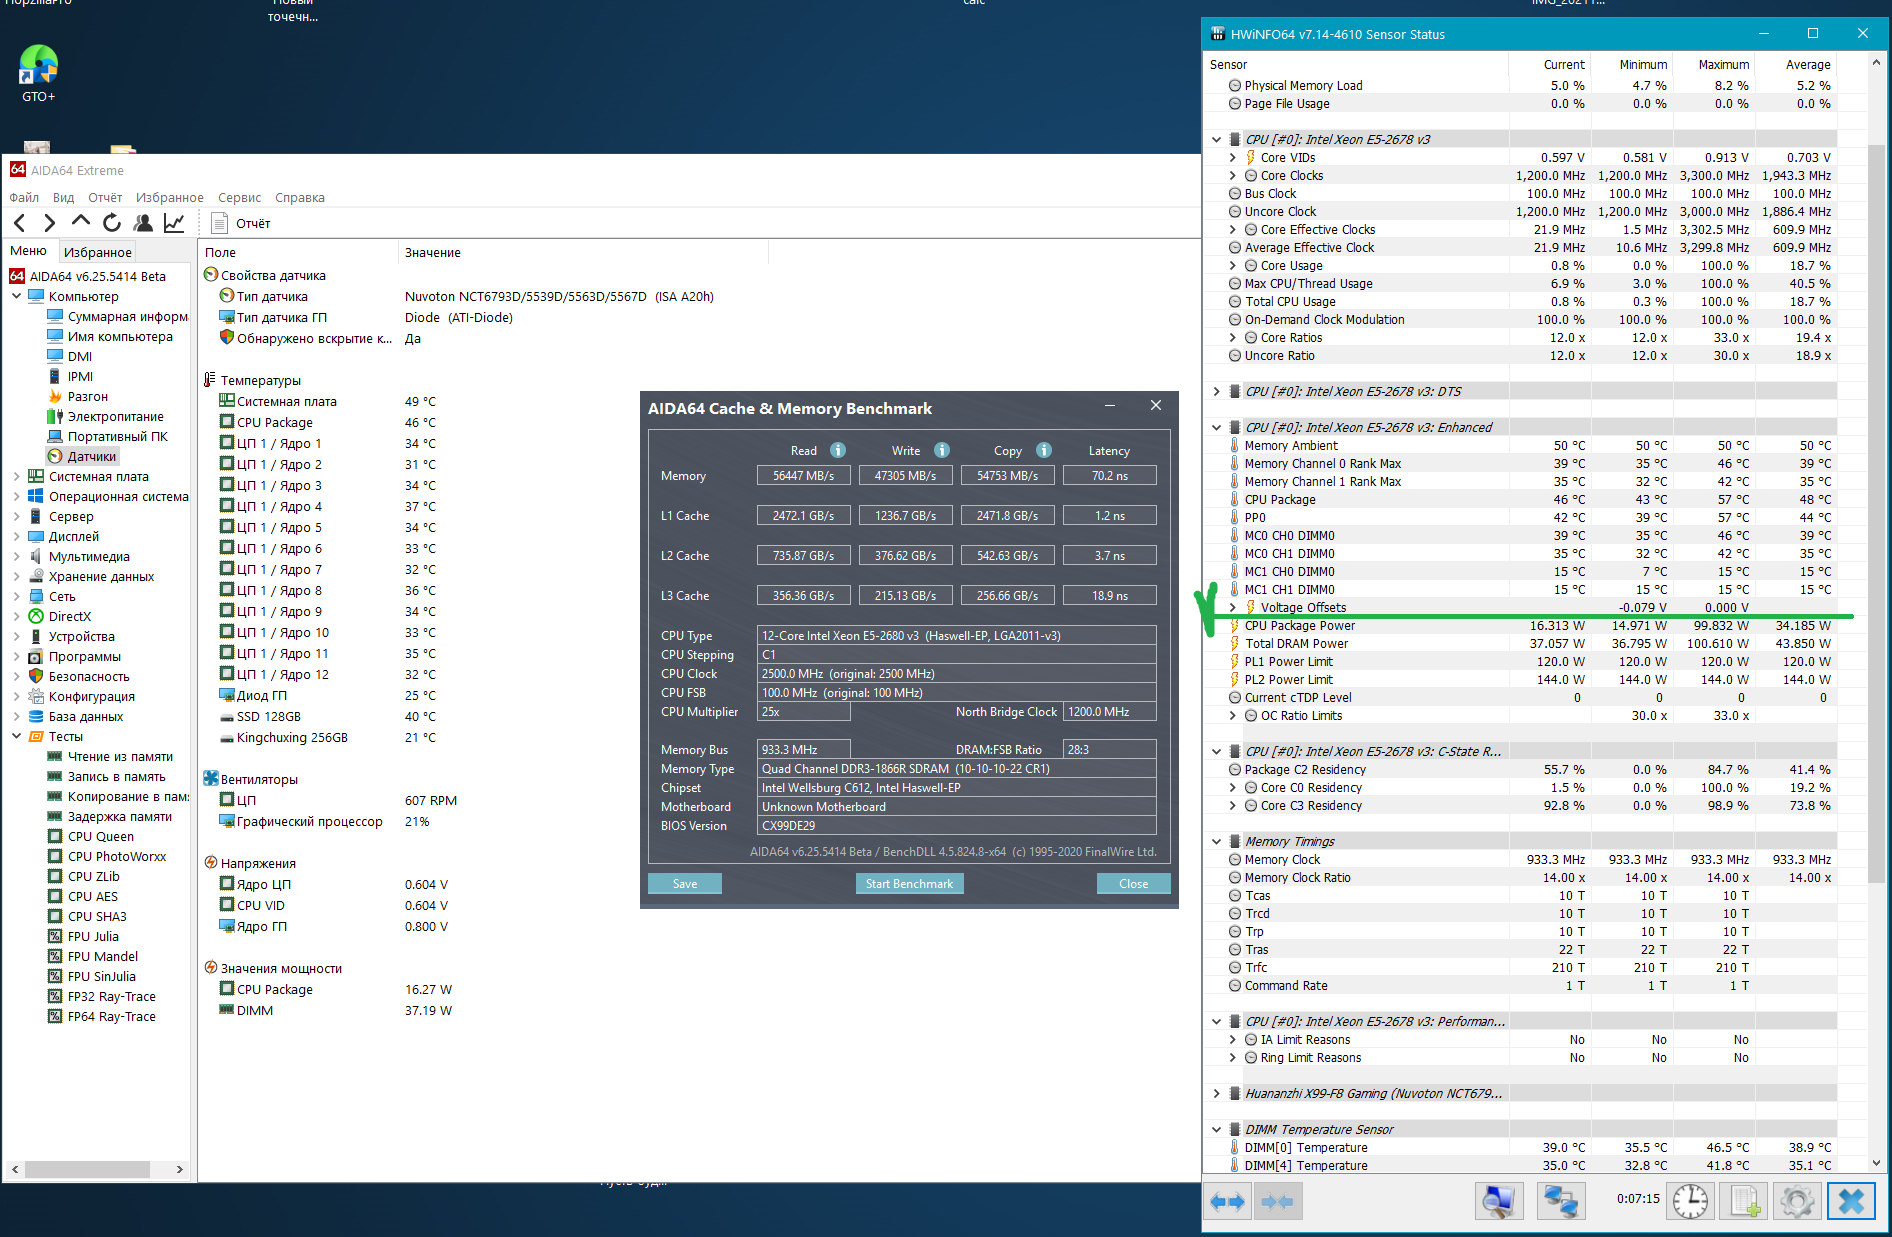The width and height of the screenshot is (1892, 1237).
Task: Collapse the Компьютер node in AIDA64 tree
Action: click(x=16, y=296)
